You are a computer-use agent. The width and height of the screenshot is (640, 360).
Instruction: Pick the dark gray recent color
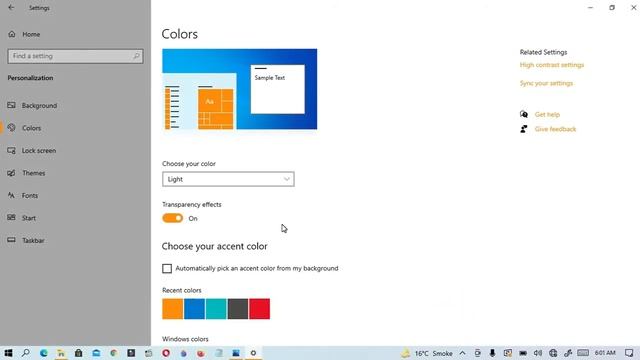click(x=238, y=309)
